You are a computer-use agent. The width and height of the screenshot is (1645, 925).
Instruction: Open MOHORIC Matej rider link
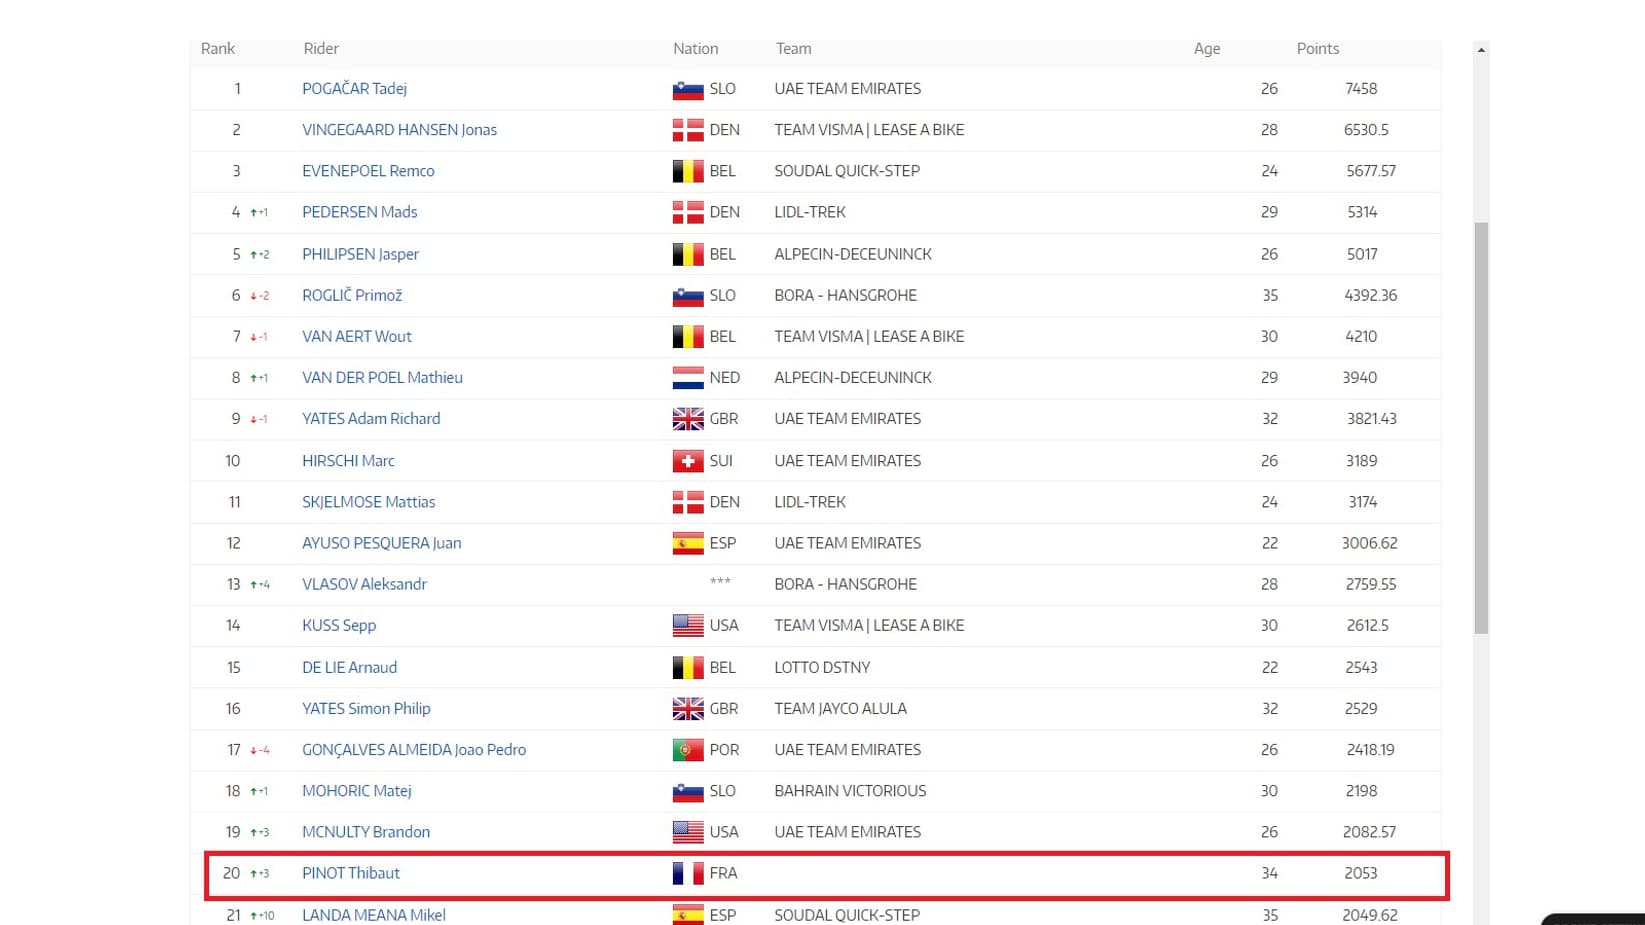[x=357, y=790]
